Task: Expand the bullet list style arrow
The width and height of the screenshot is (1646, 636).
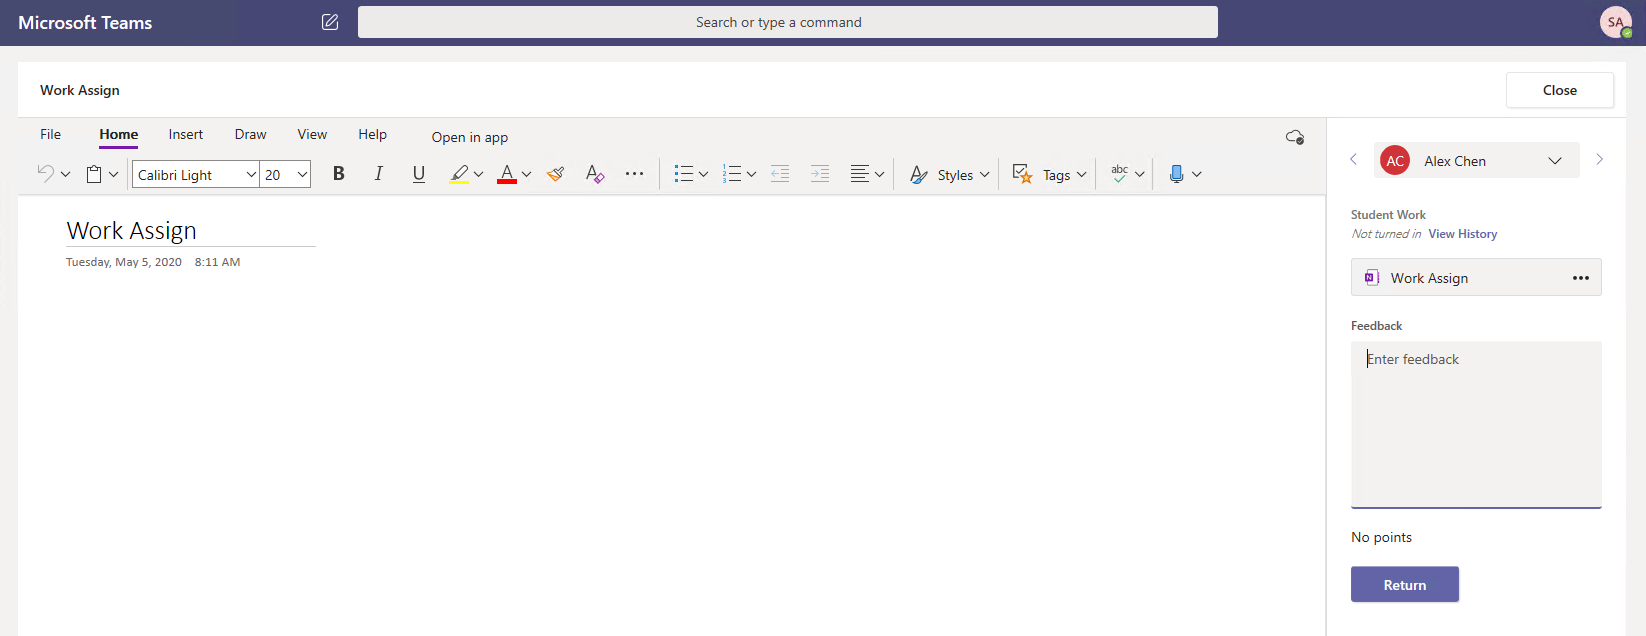Action: (x=704, y=174)
